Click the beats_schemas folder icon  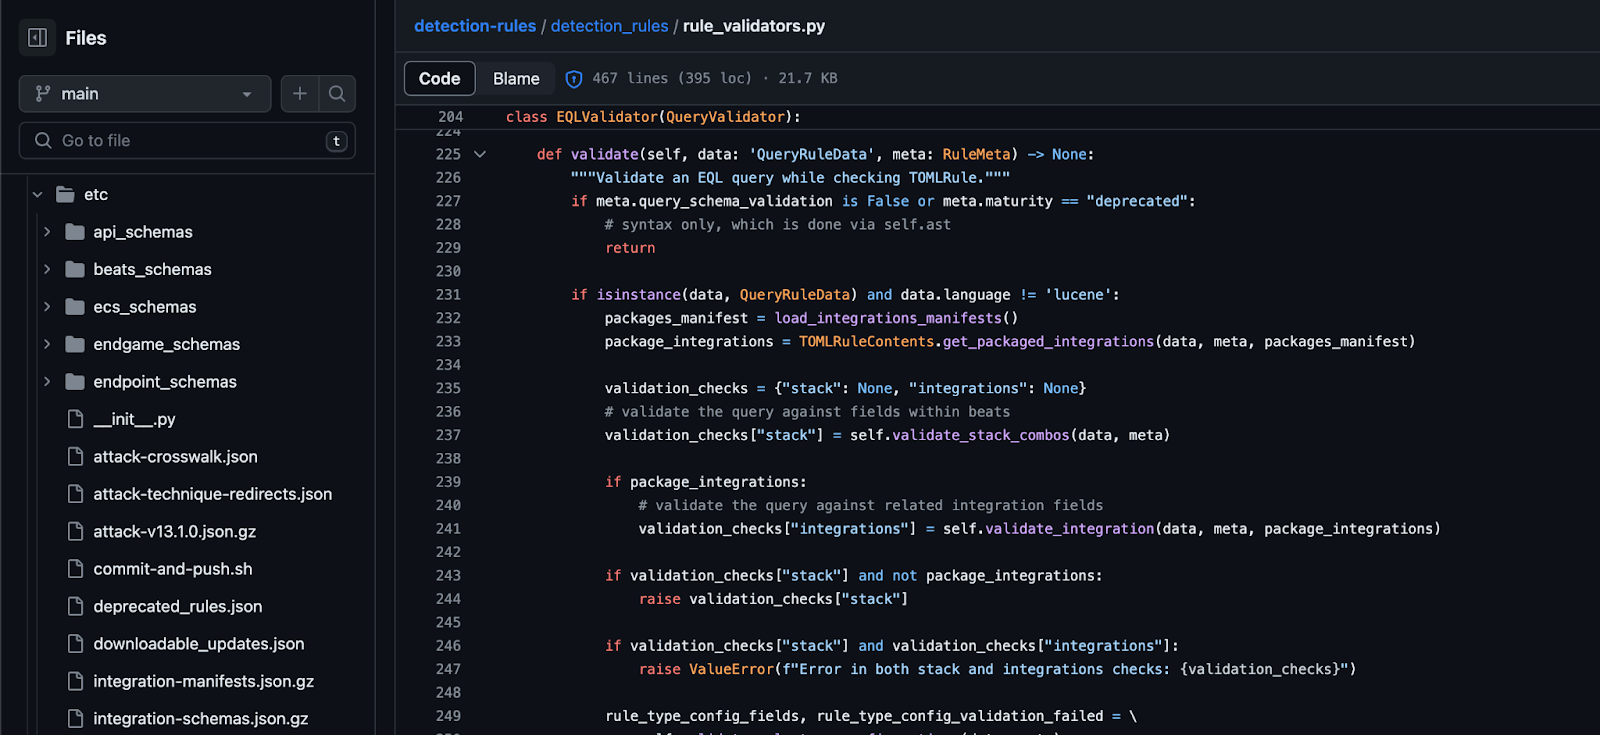pyautogui.click(x=75, y=269)
